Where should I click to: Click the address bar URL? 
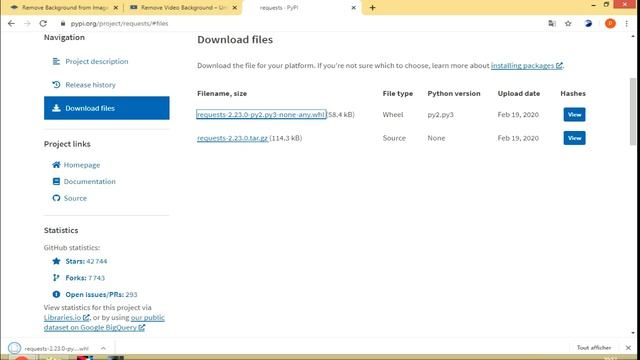tap(119, 23)
